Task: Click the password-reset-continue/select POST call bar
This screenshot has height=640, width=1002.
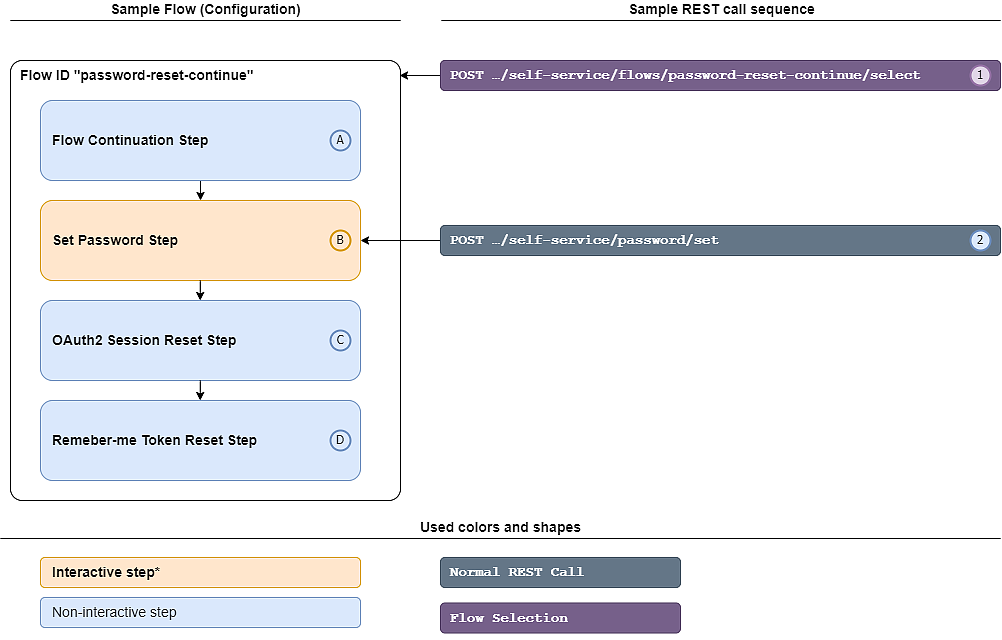Action: point(700,75)
